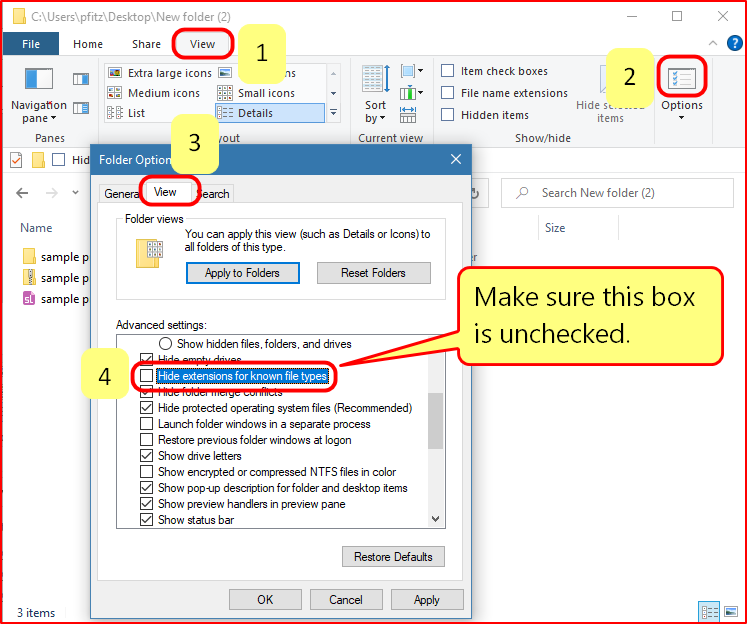Open the Help question mark icon

click(x=734, y=43)
